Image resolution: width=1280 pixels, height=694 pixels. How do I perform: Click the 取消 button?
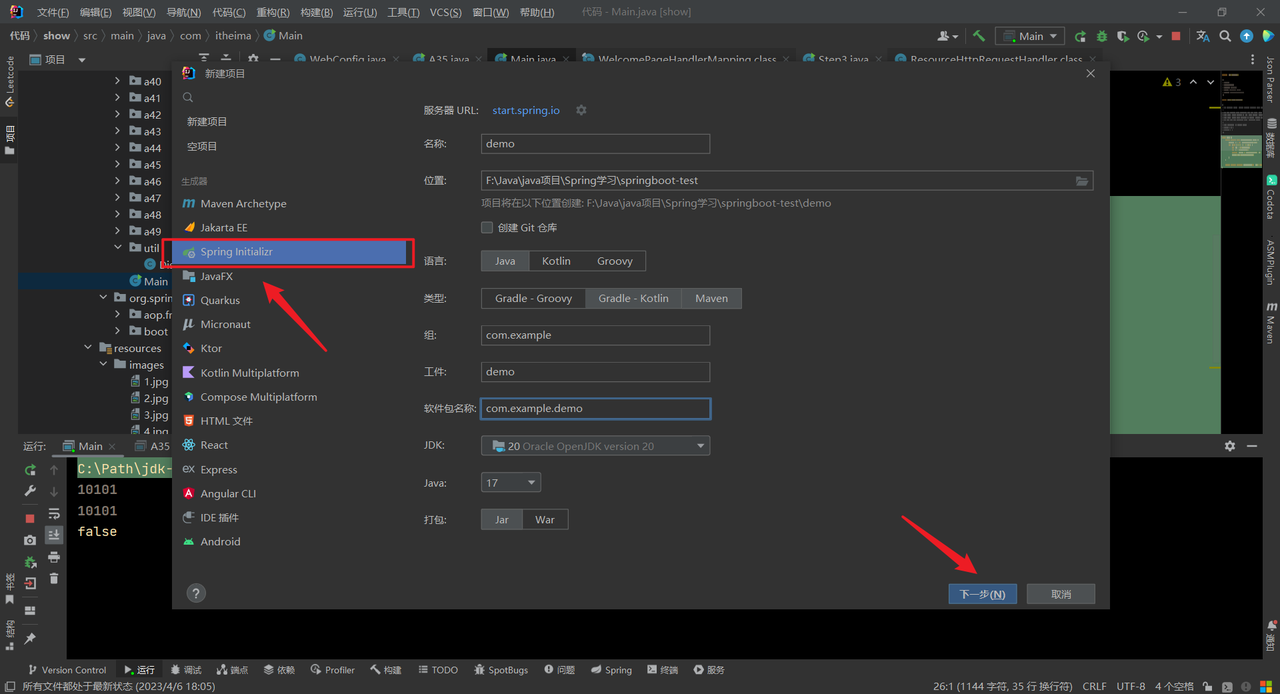[x=1061, y=594]
